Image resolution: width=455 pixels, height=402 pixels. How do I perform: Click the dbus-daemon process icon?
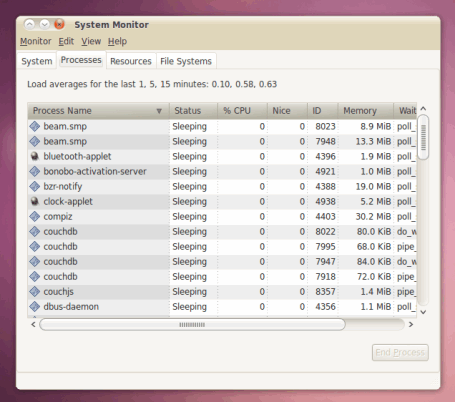coord(35,306)
